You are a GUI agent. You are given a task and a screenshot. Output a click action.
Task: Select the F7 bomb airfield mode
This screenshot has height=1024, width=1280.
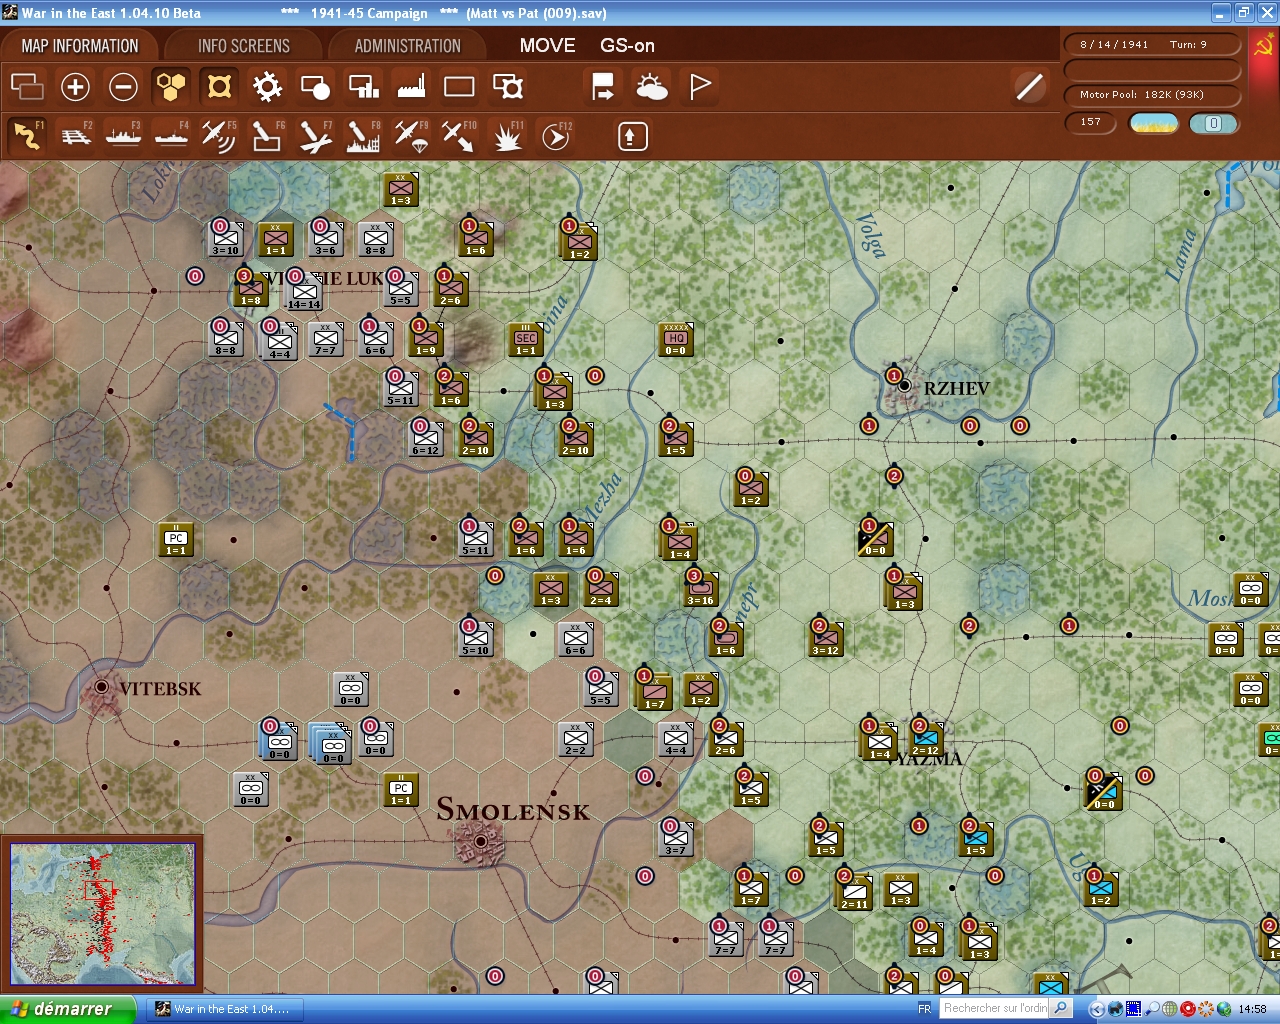[315, 136]
